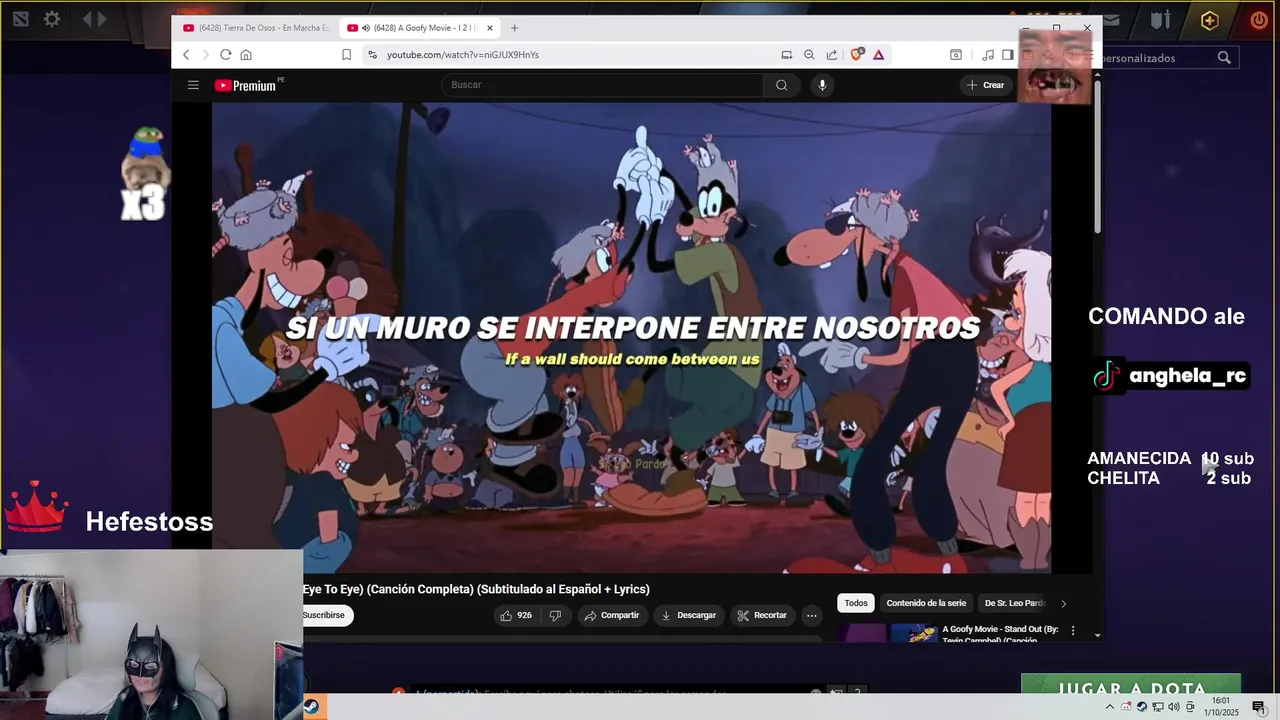Submit YouTube search magnifier button
Image resolution: width=1280 pixels, height=720 pixels.
pos(781,85)
